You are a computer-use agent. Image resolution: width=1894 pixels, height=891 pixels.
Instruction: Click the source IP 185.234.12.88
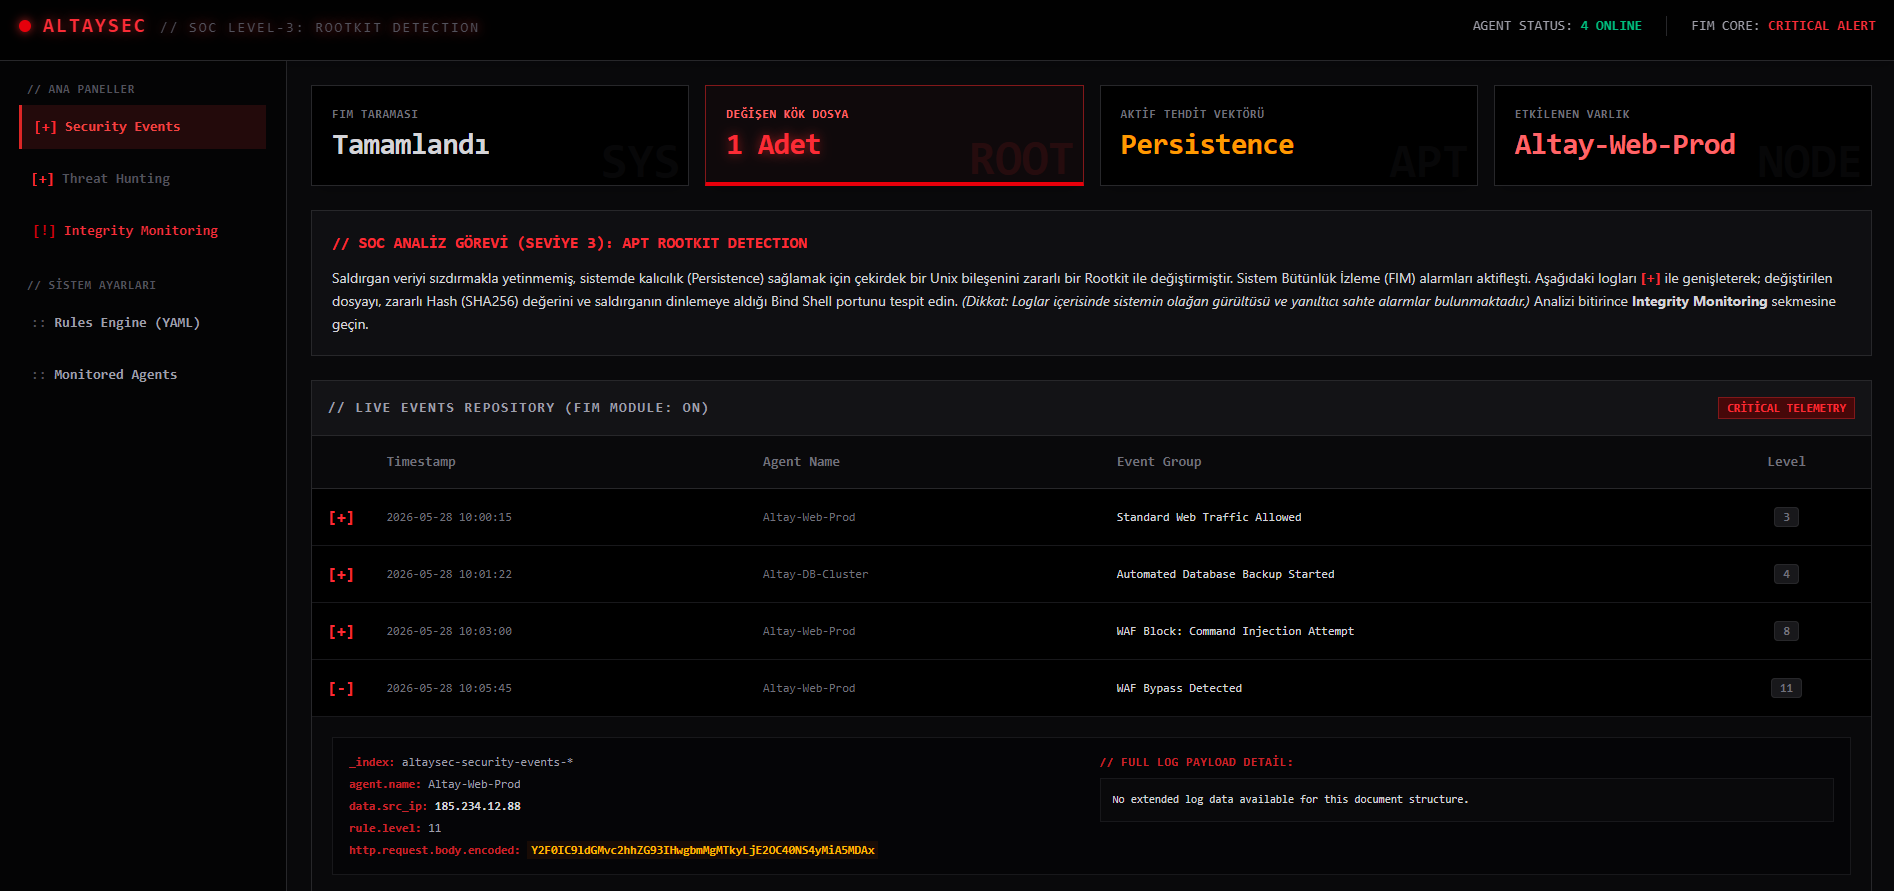point(477,806)
